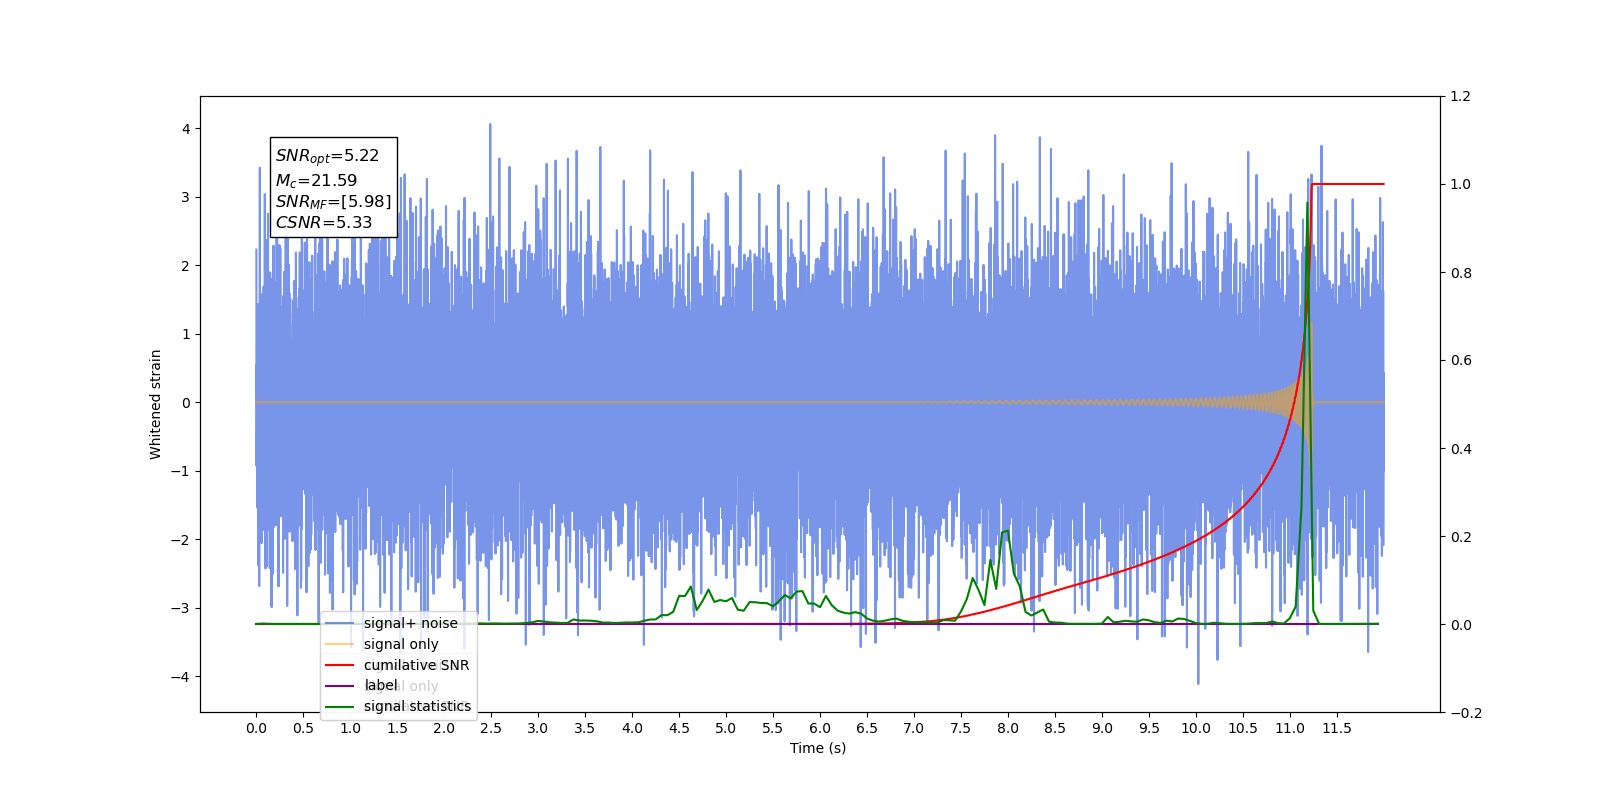Click the red line sample beside cumilative SNR
This screenshot has height=800, width=1600.
[x=340, y=665]
